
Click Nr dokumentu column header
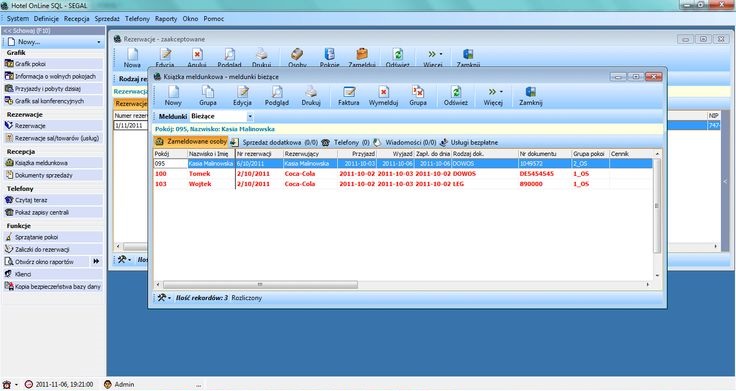[x=544, y=153]
